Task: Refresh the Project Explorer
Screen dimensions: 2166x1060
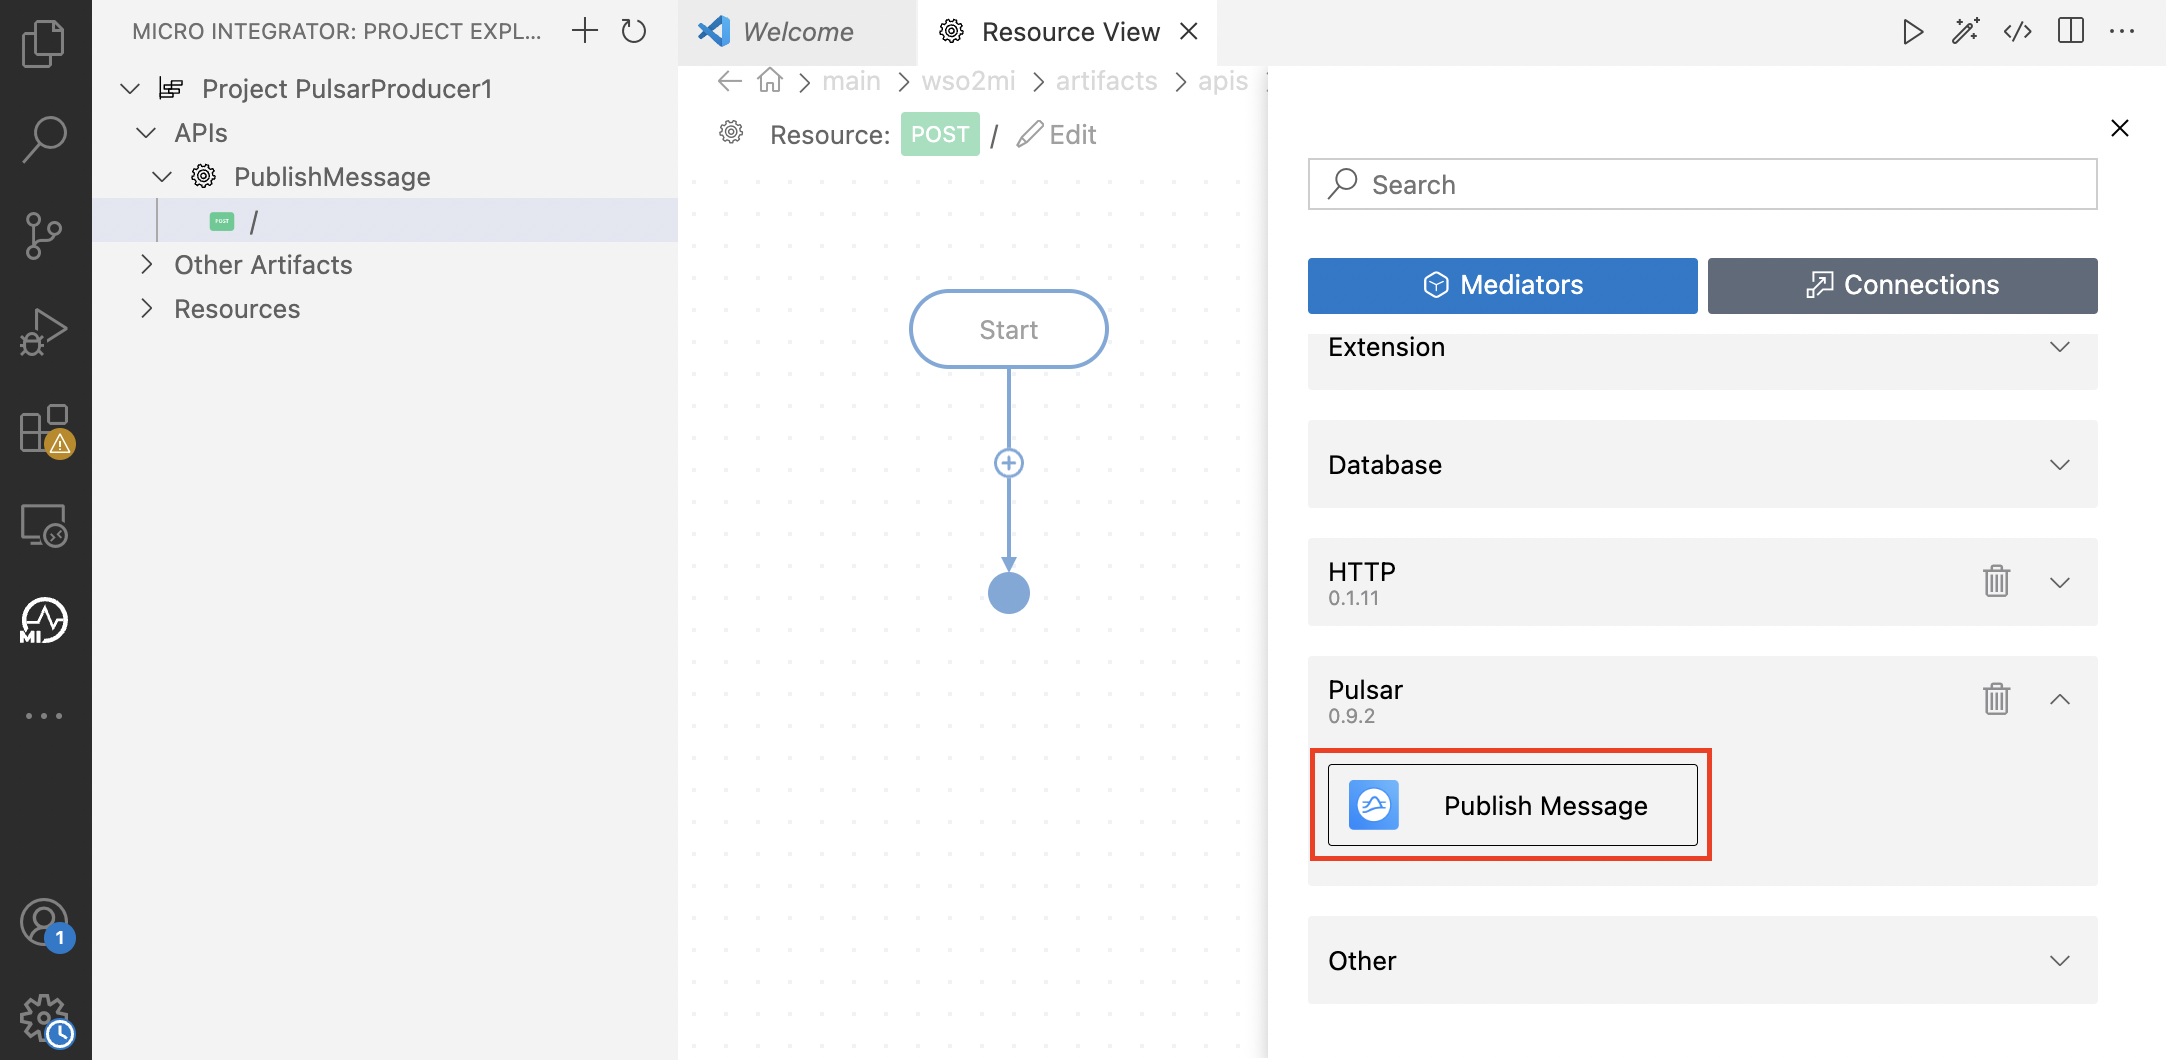Action: (634, 31)
